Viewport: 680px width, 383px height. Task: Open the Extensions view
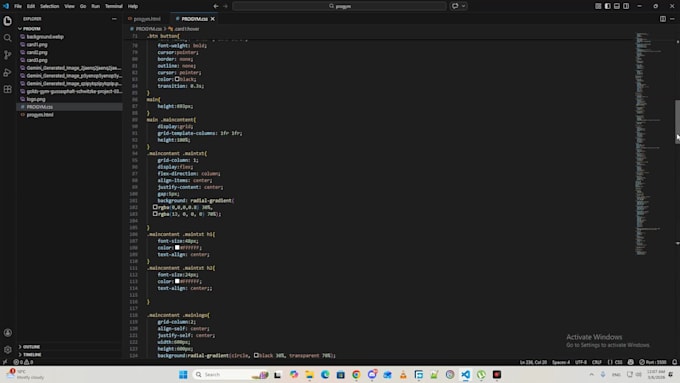click(7, 89)
